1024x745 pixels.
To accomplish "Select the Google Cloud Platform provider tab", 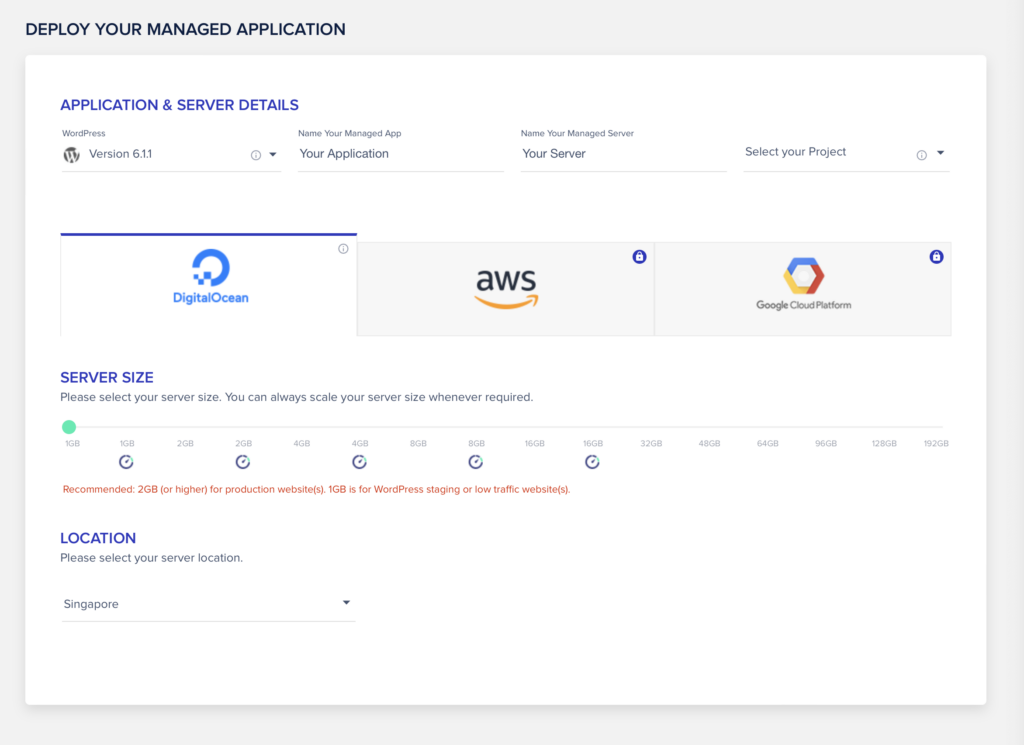I will point(803,289).
